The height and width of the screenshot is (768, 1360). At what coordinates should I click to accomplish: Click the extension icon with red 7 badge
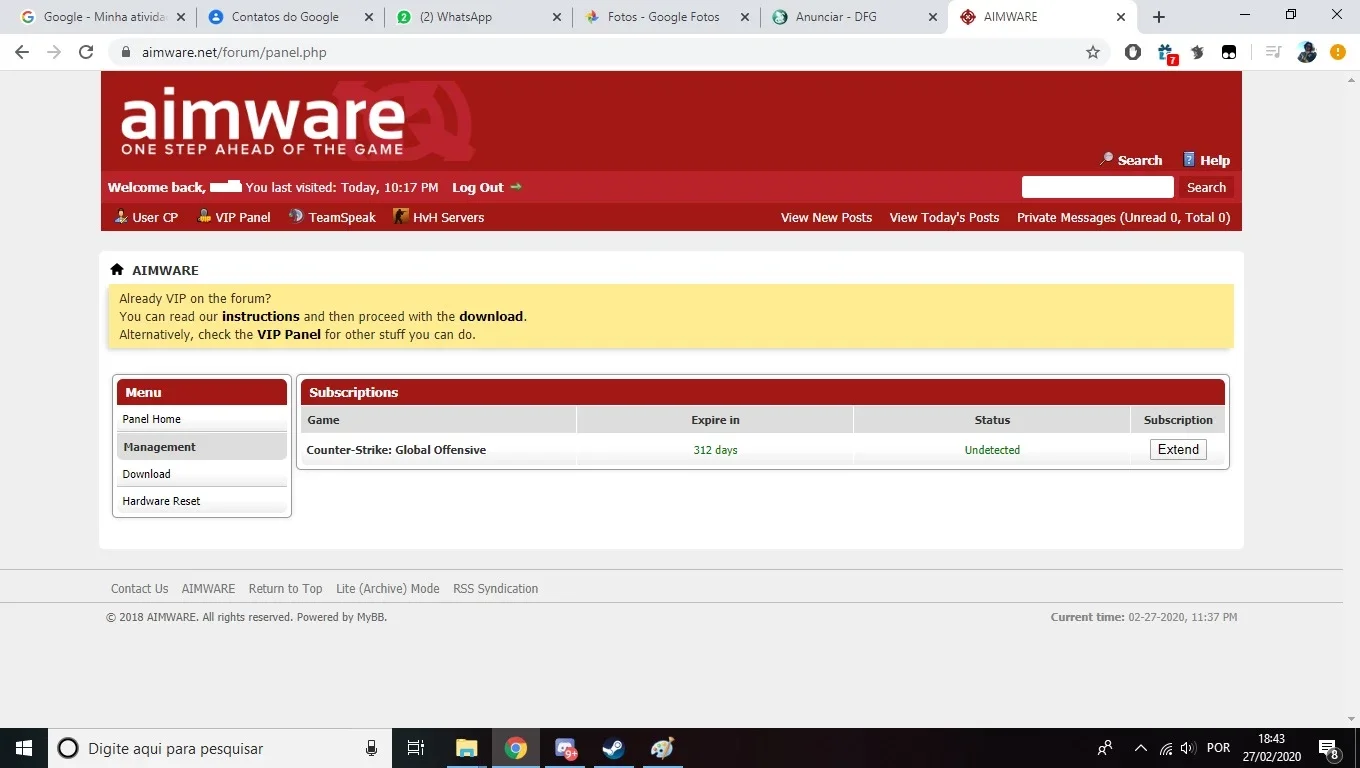tap(1166, 53)
